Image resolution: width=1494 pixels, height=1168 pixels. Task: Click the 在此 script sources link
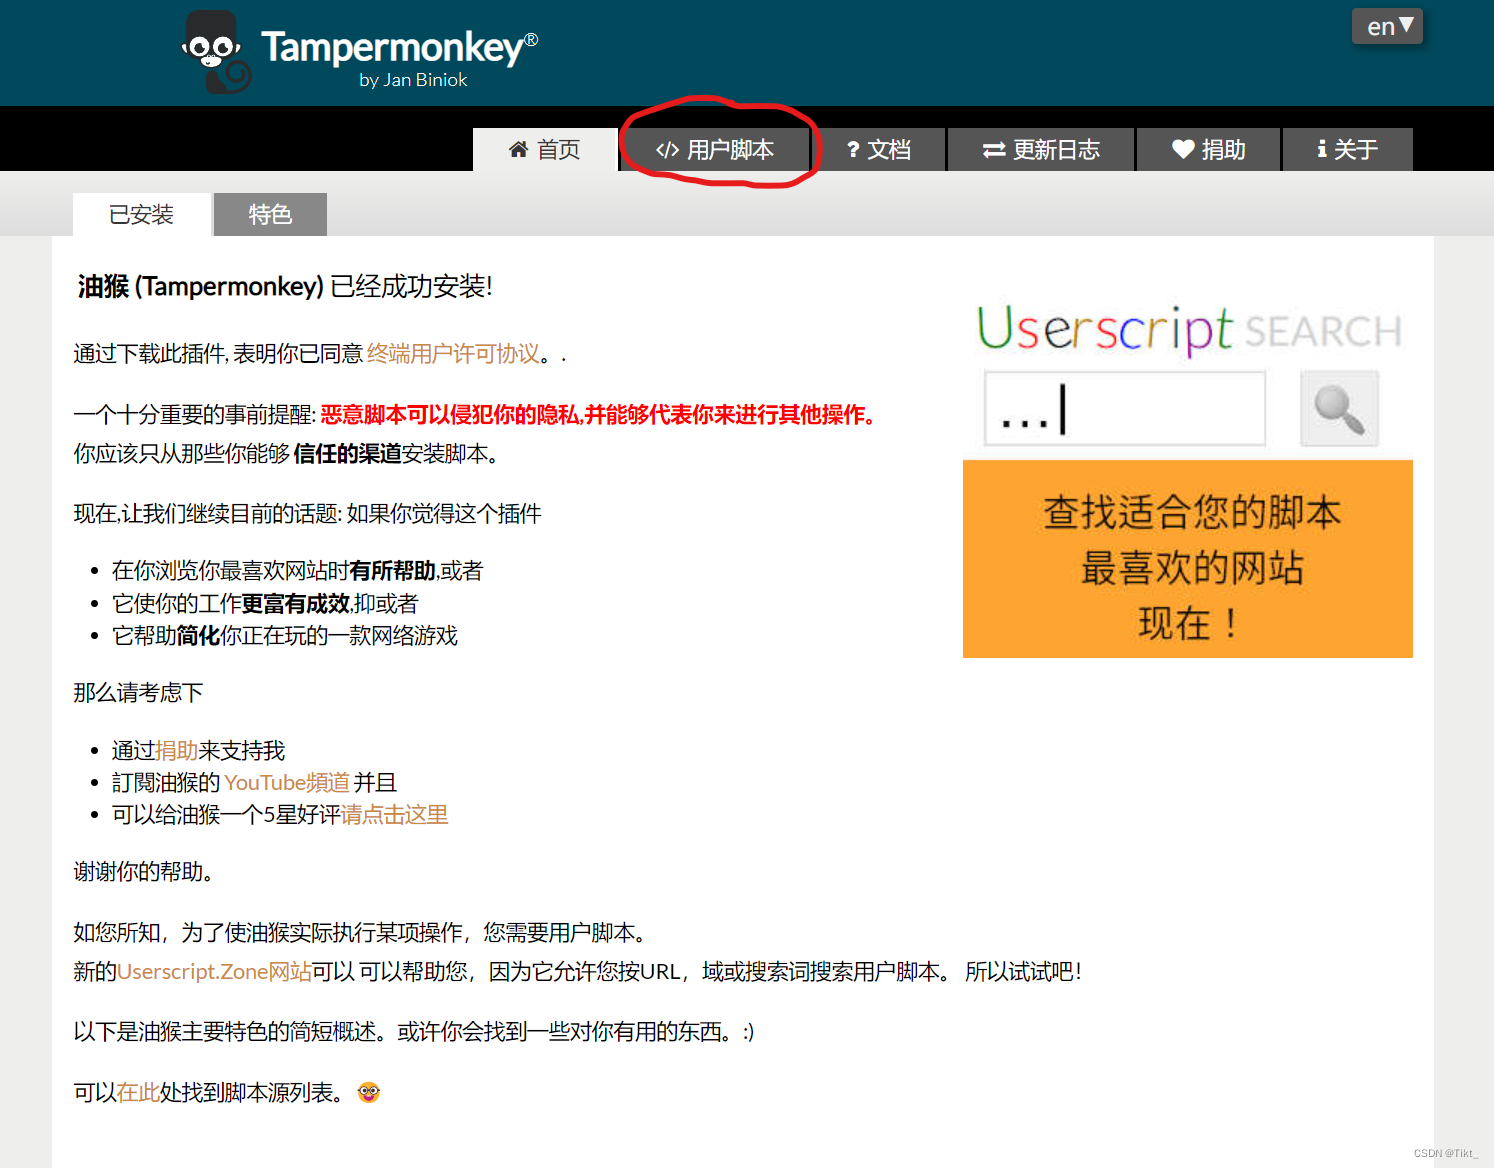coord(138,1093)
